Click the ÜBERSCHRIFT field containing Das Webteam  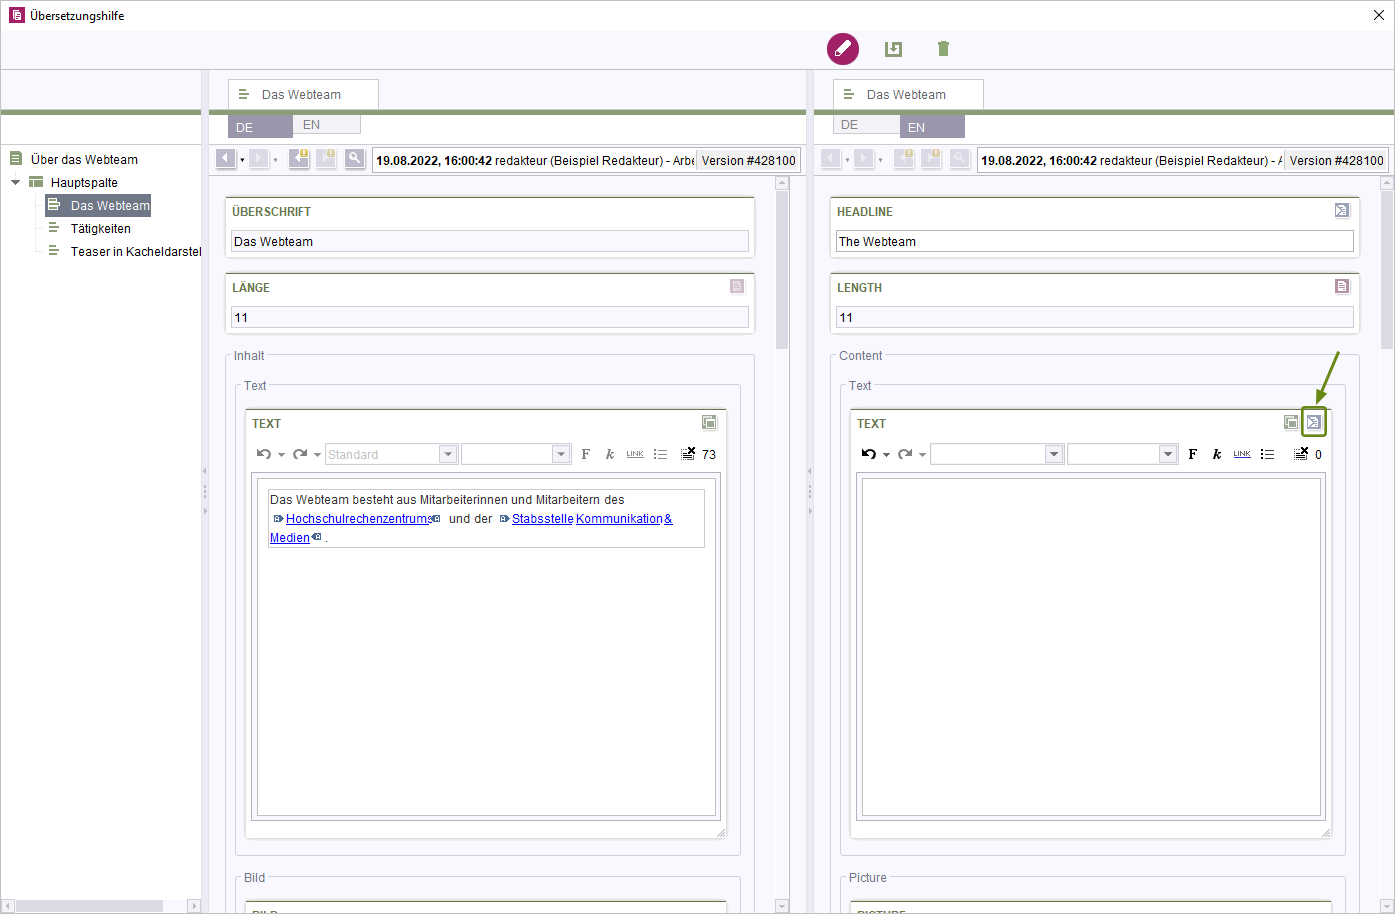coord(490,241)
